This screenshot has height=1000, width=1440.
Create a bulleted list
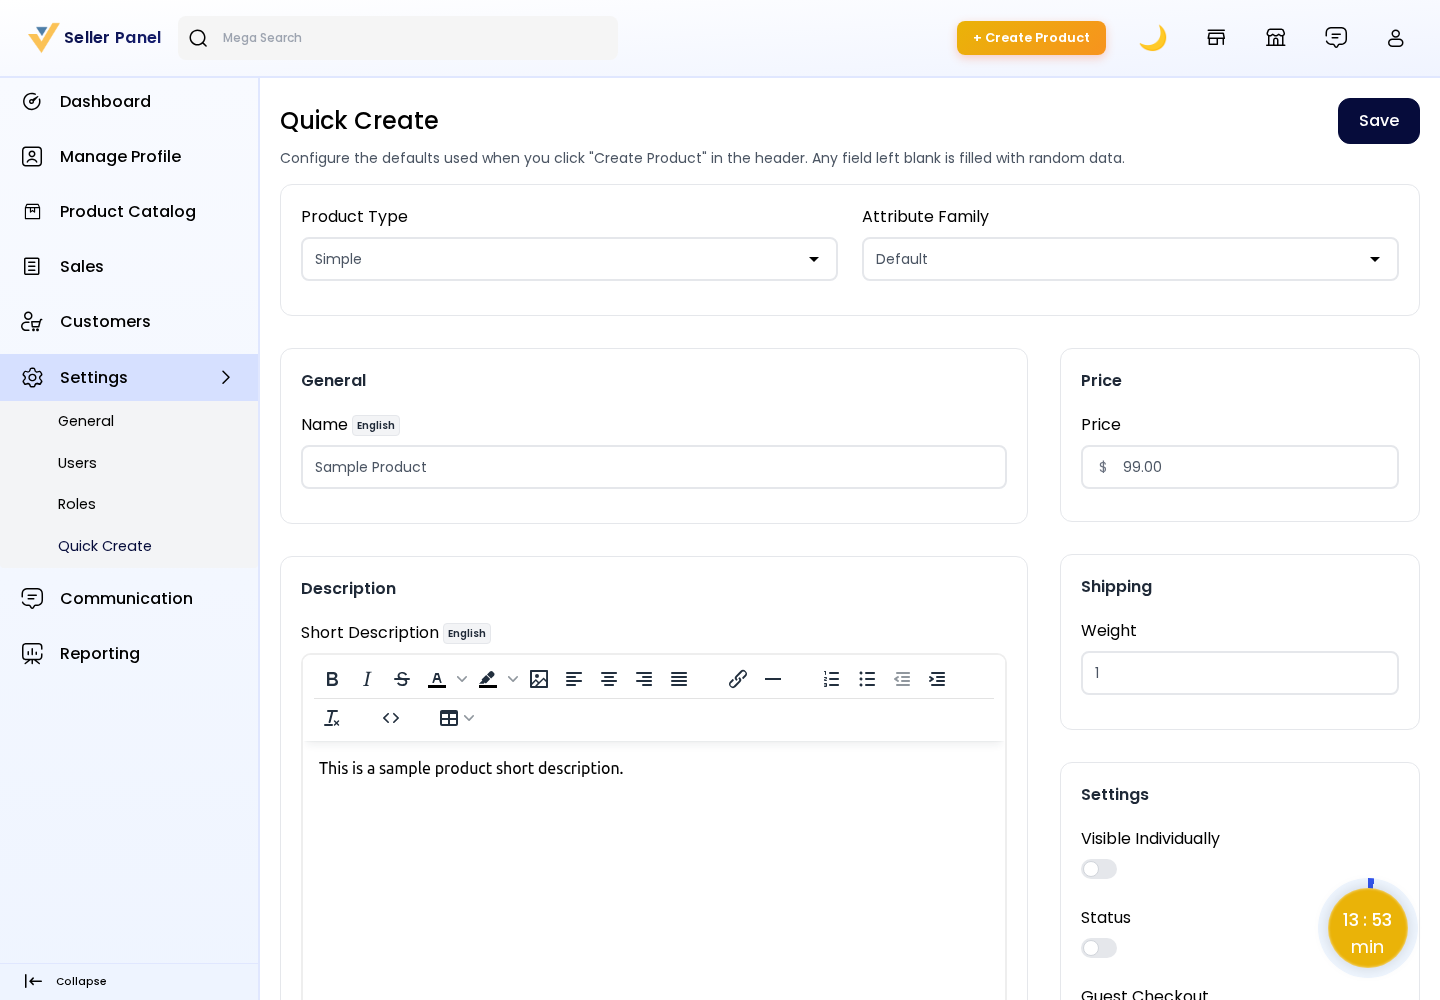[867, 679]
